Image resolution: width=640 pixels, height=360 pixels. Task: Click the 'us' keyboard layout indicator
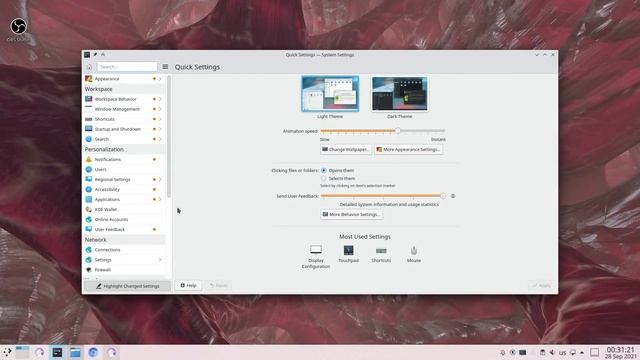(562, 353)
